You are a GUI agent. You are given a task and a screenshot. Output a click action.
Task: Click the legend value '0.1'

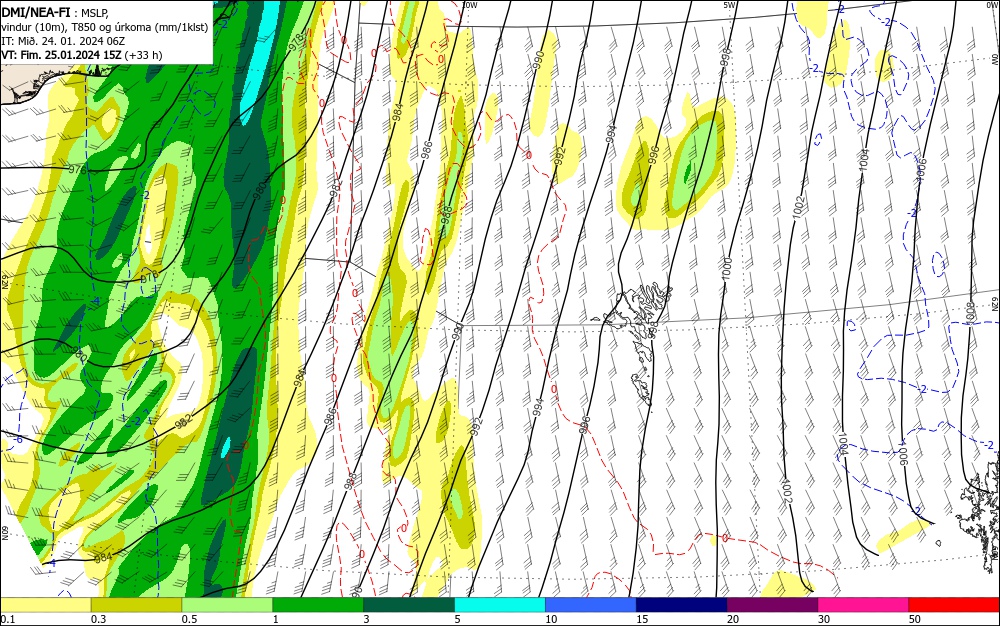(x=8, y=619)
